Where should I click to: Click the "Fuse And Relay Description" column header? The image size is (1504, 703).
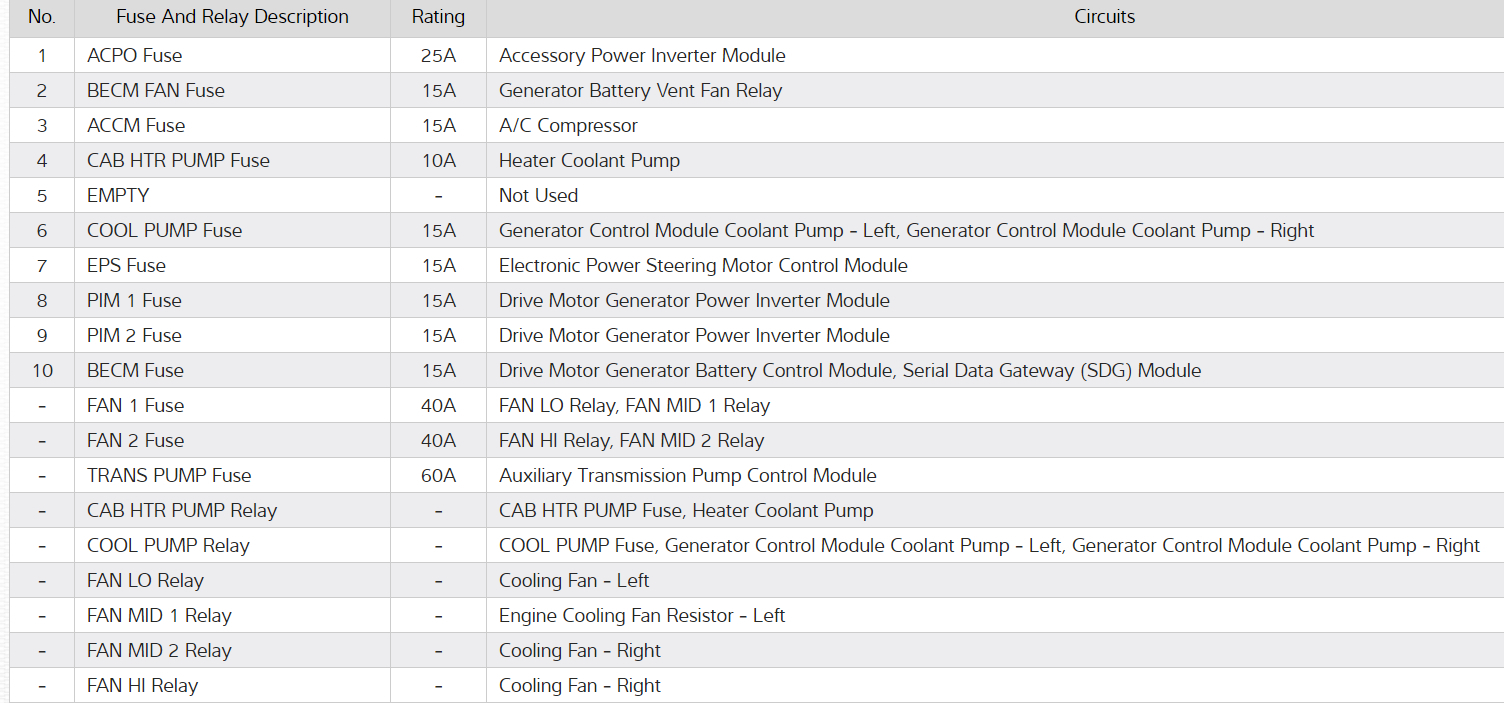232,17
